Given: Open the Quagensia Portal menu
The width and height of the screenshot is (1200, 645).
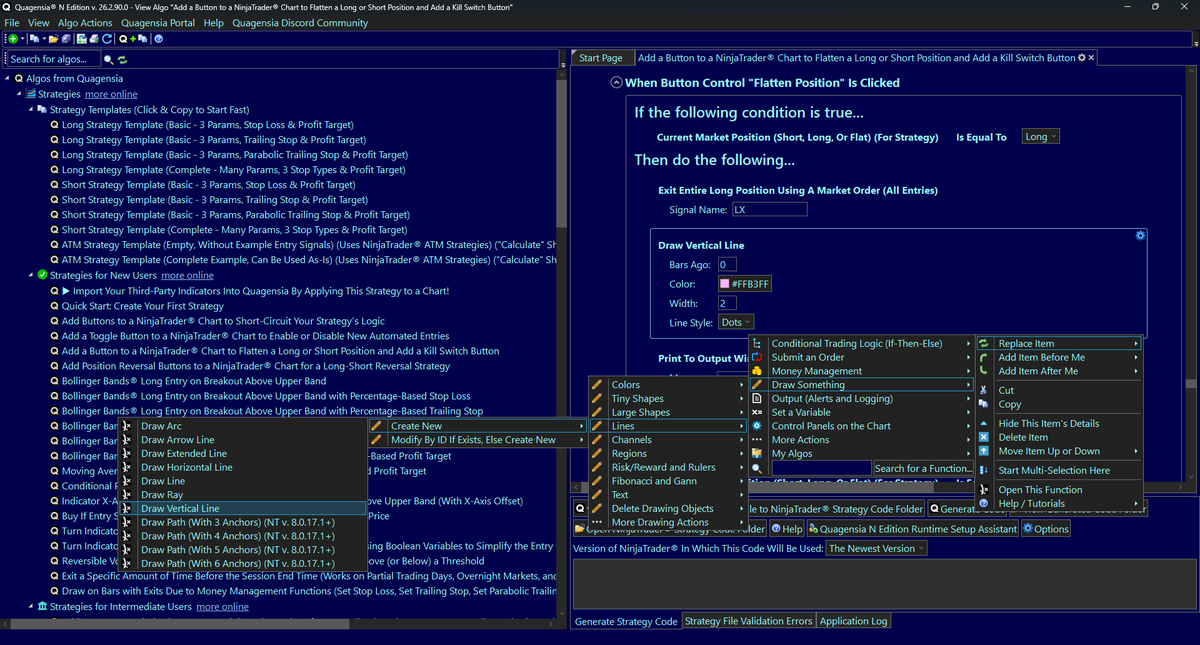Looking at the screenshot, I should 158,22.
